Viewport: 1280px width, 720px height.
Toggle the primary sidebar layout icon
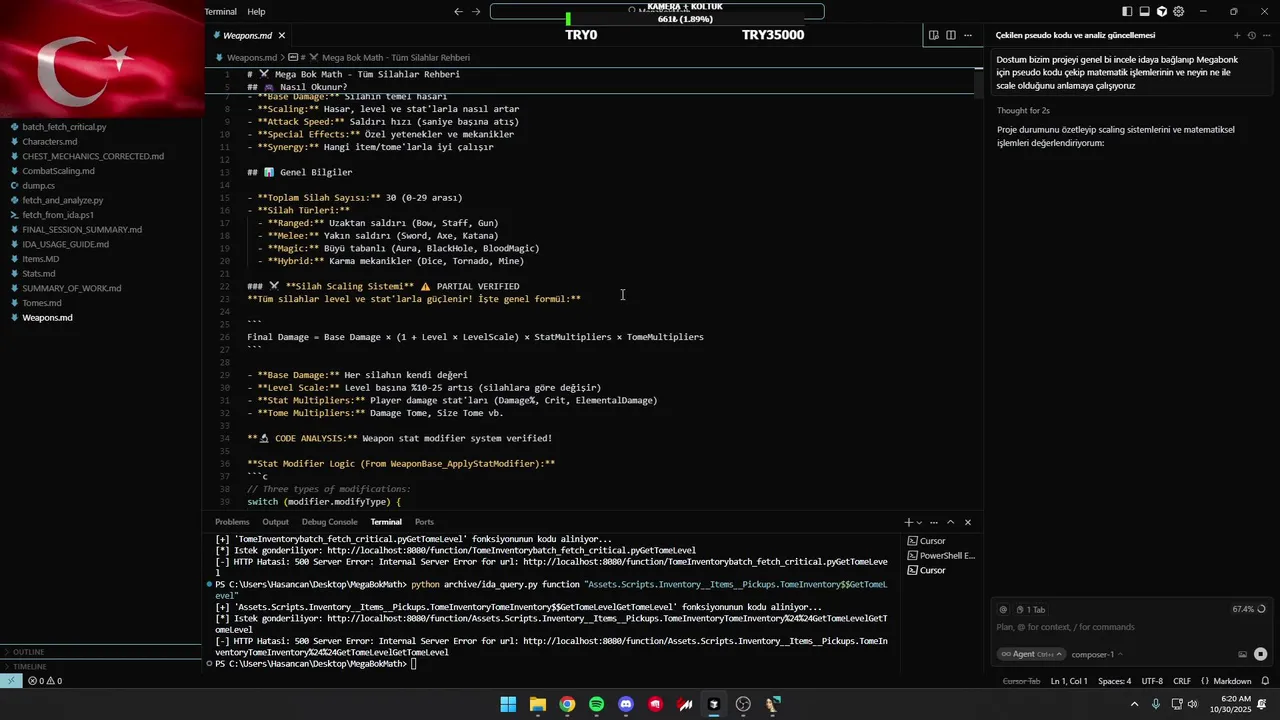coord(1128,12)
